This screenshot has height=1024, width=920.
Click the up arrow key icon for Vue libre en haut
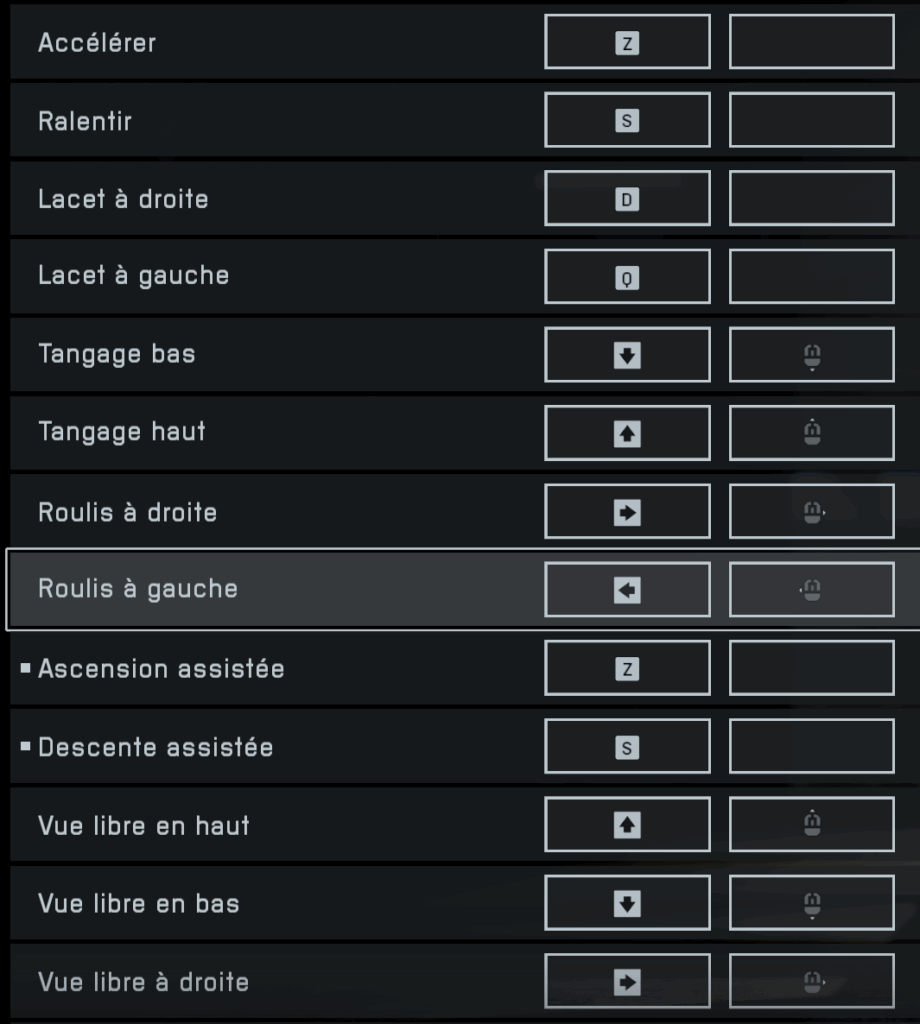pos(627,825)
